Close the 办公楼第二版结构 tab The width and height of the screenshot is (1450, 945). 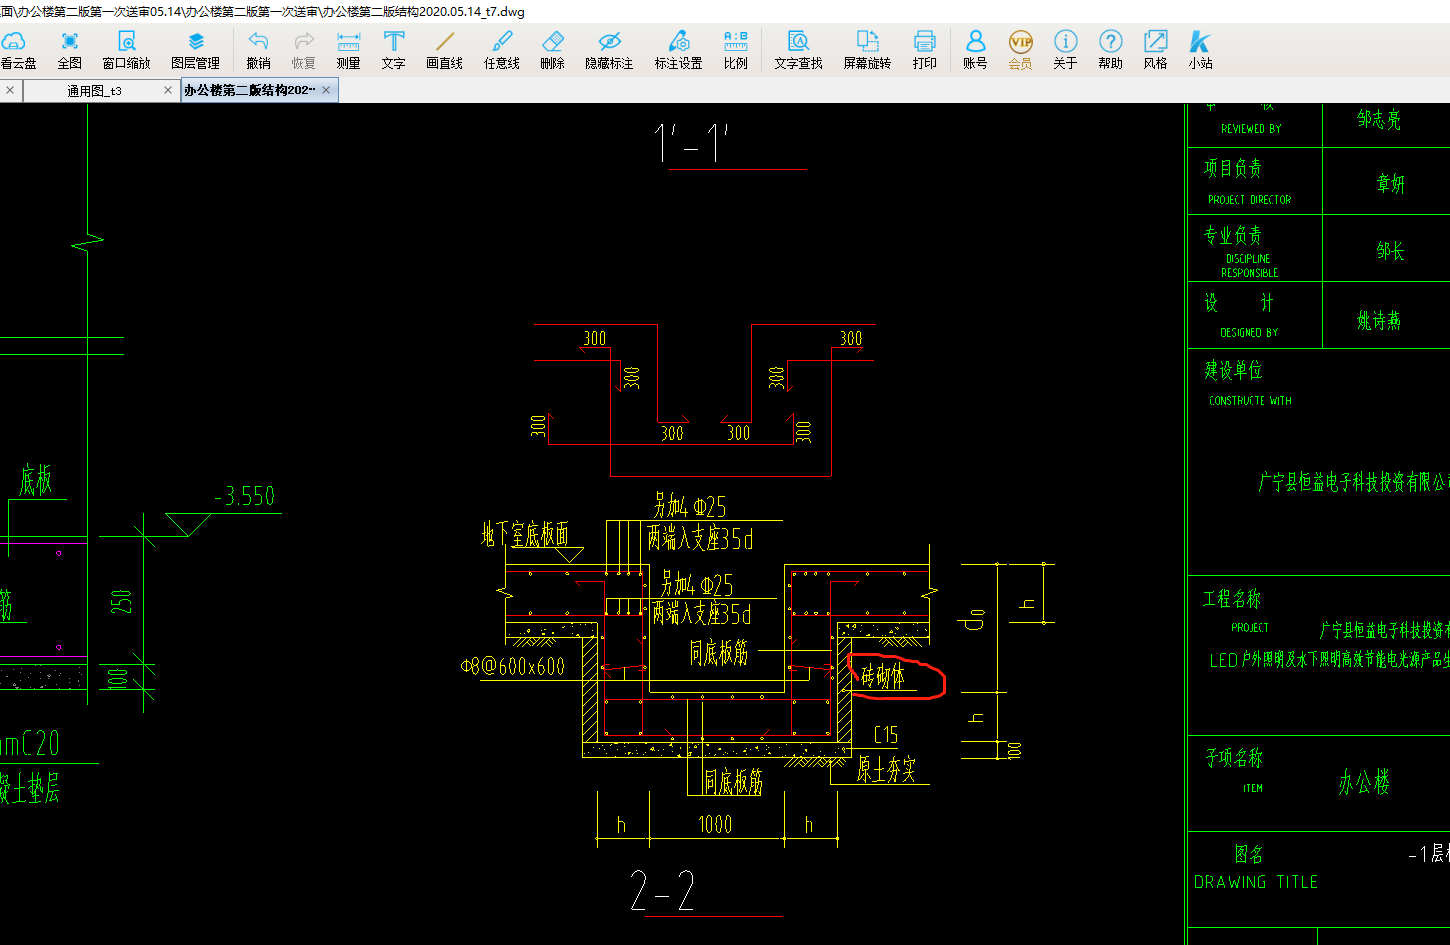pos(327,91)
